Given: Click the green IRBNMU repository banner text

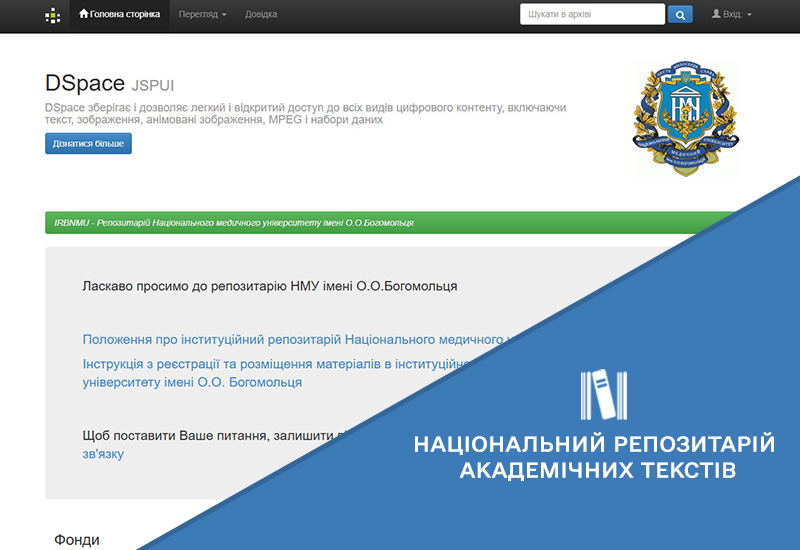Looking at the screenshot, I should pos(234,223).
